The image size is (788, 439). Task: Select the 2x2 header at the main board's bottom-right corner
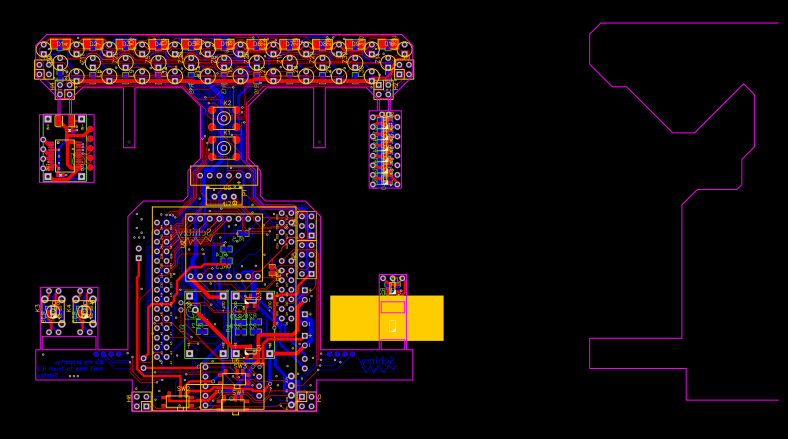307,401
